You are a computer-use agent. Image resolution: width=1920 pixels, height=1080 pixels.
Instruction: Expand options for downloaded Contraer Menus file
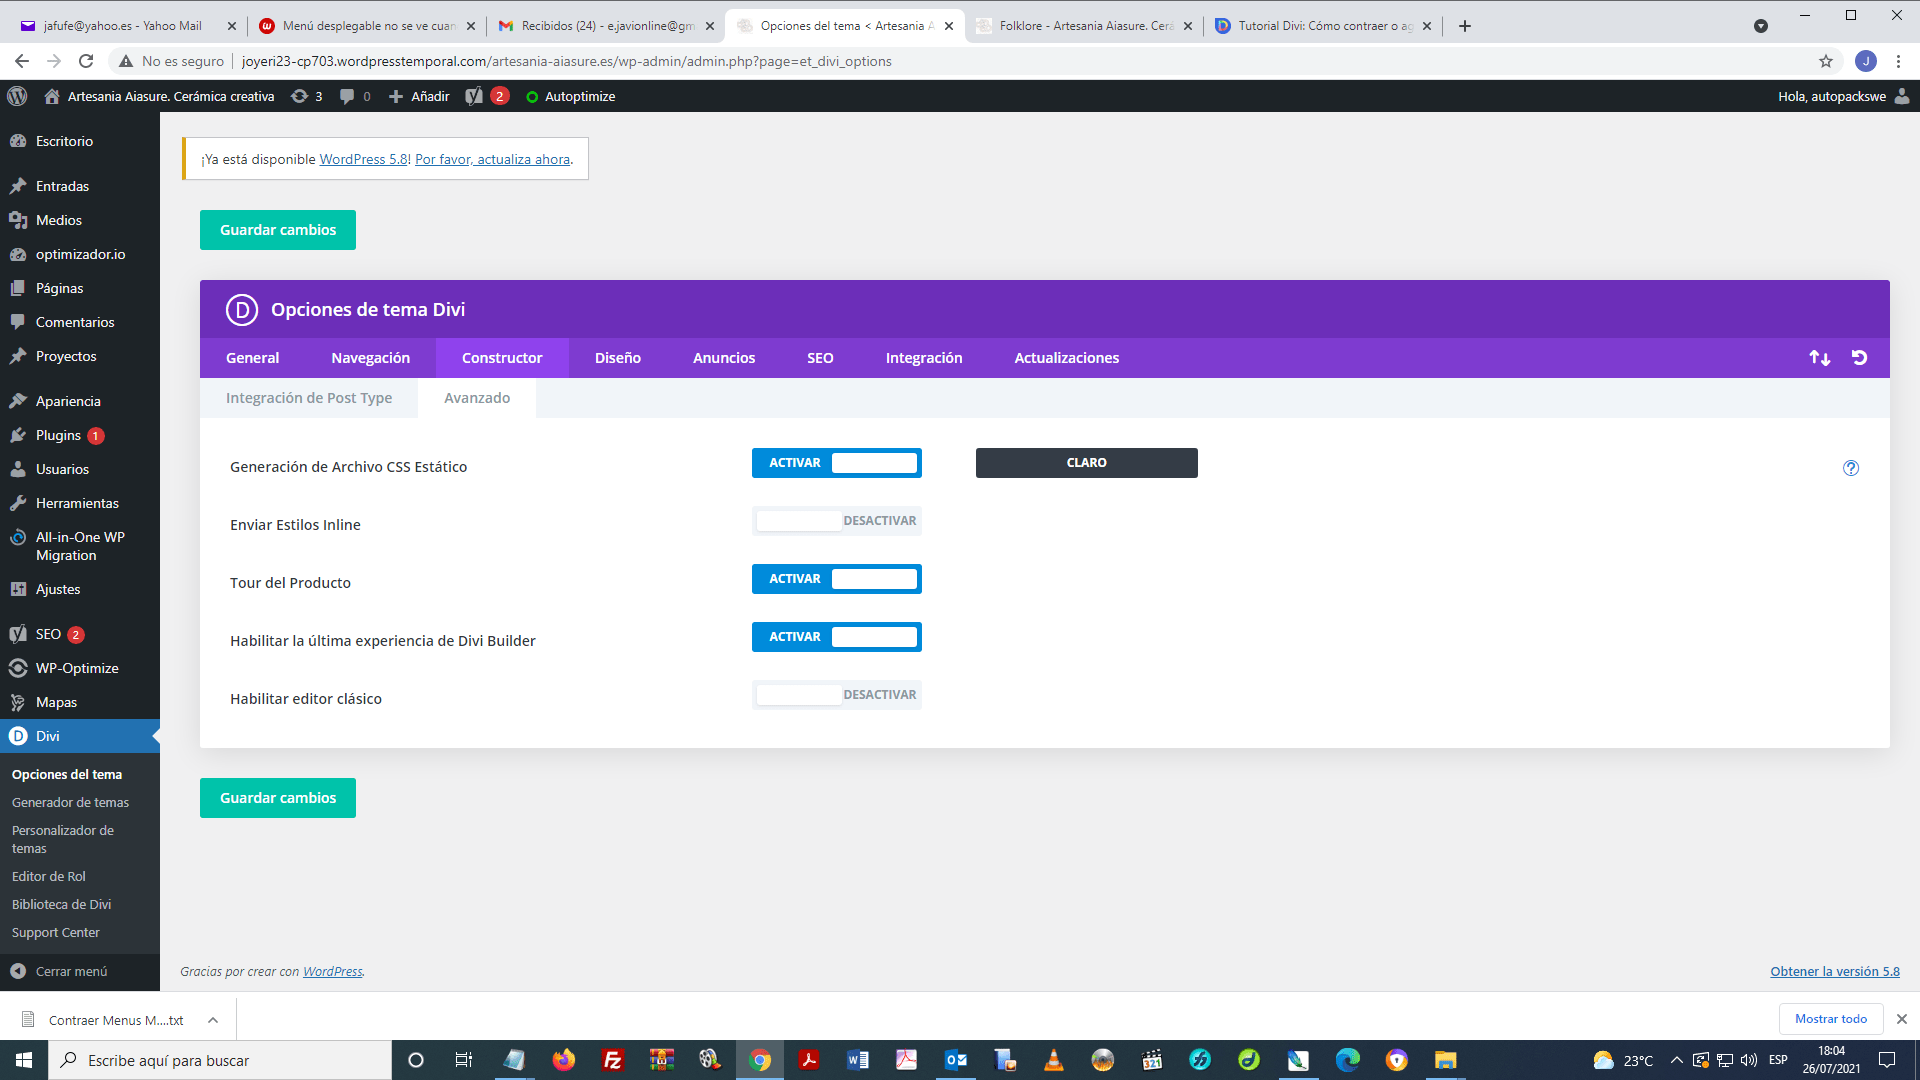coord(213,1020)
